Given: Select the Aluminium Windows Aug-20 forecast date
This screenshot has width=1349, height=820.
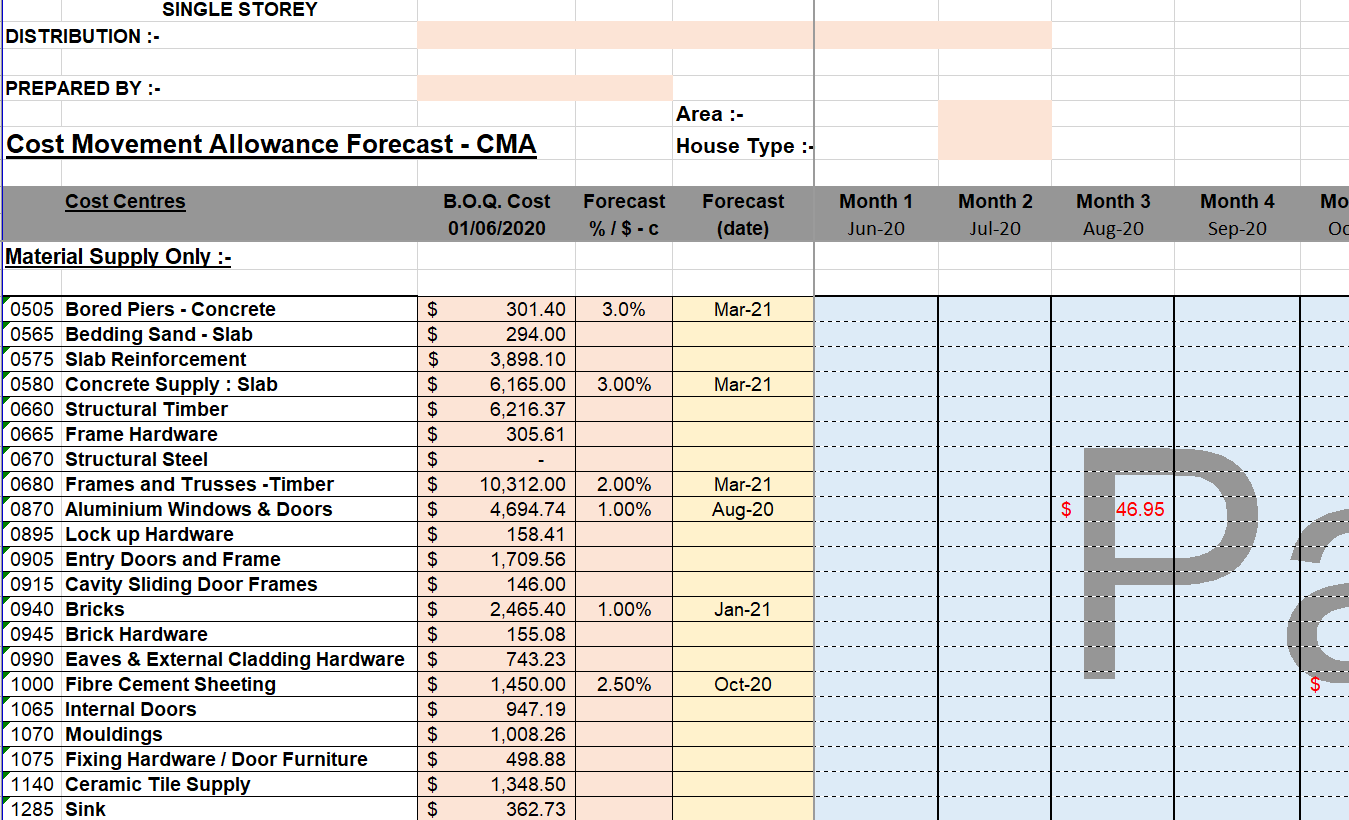Looking at the screenshot, I should [x=743, y=510].
